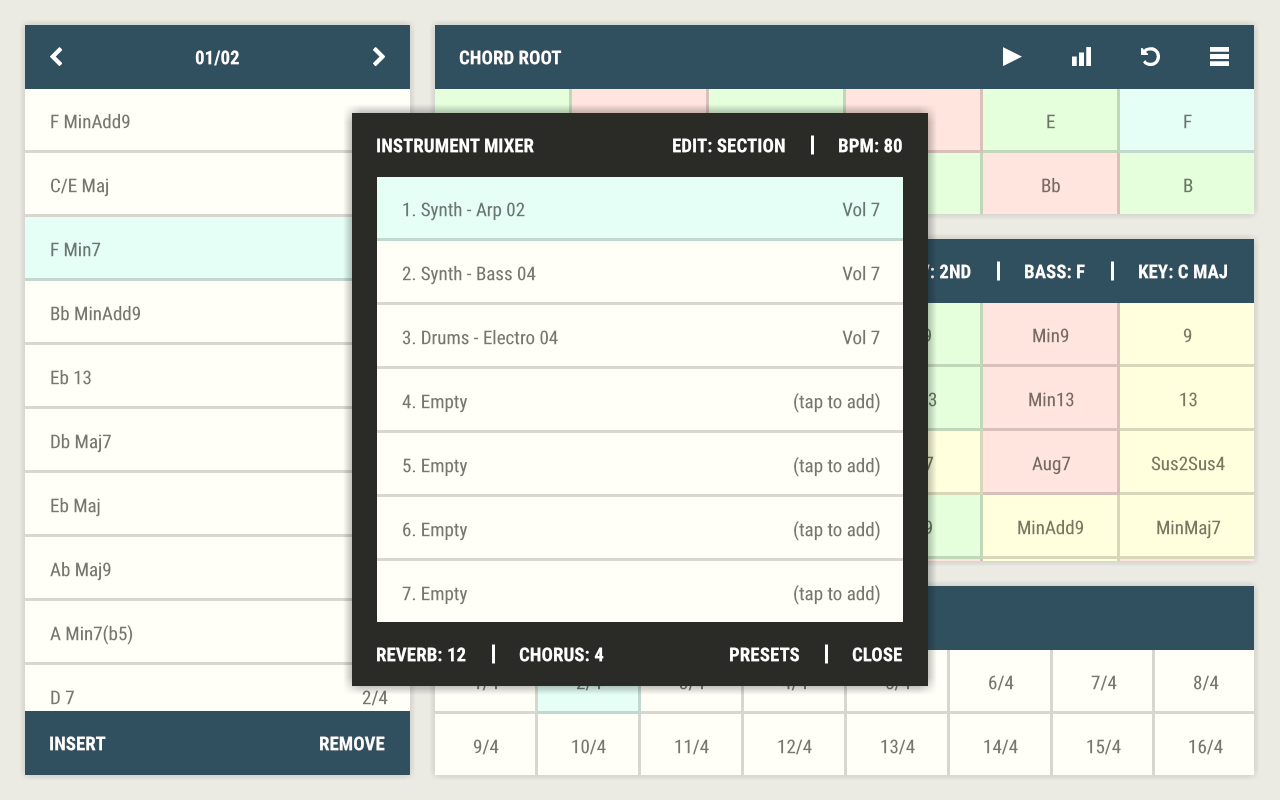The width and height of the screenshot is (1280, 800).
Task: Adjust Vol 7 on Synth - Arp 02
Action: click(861, 209)
